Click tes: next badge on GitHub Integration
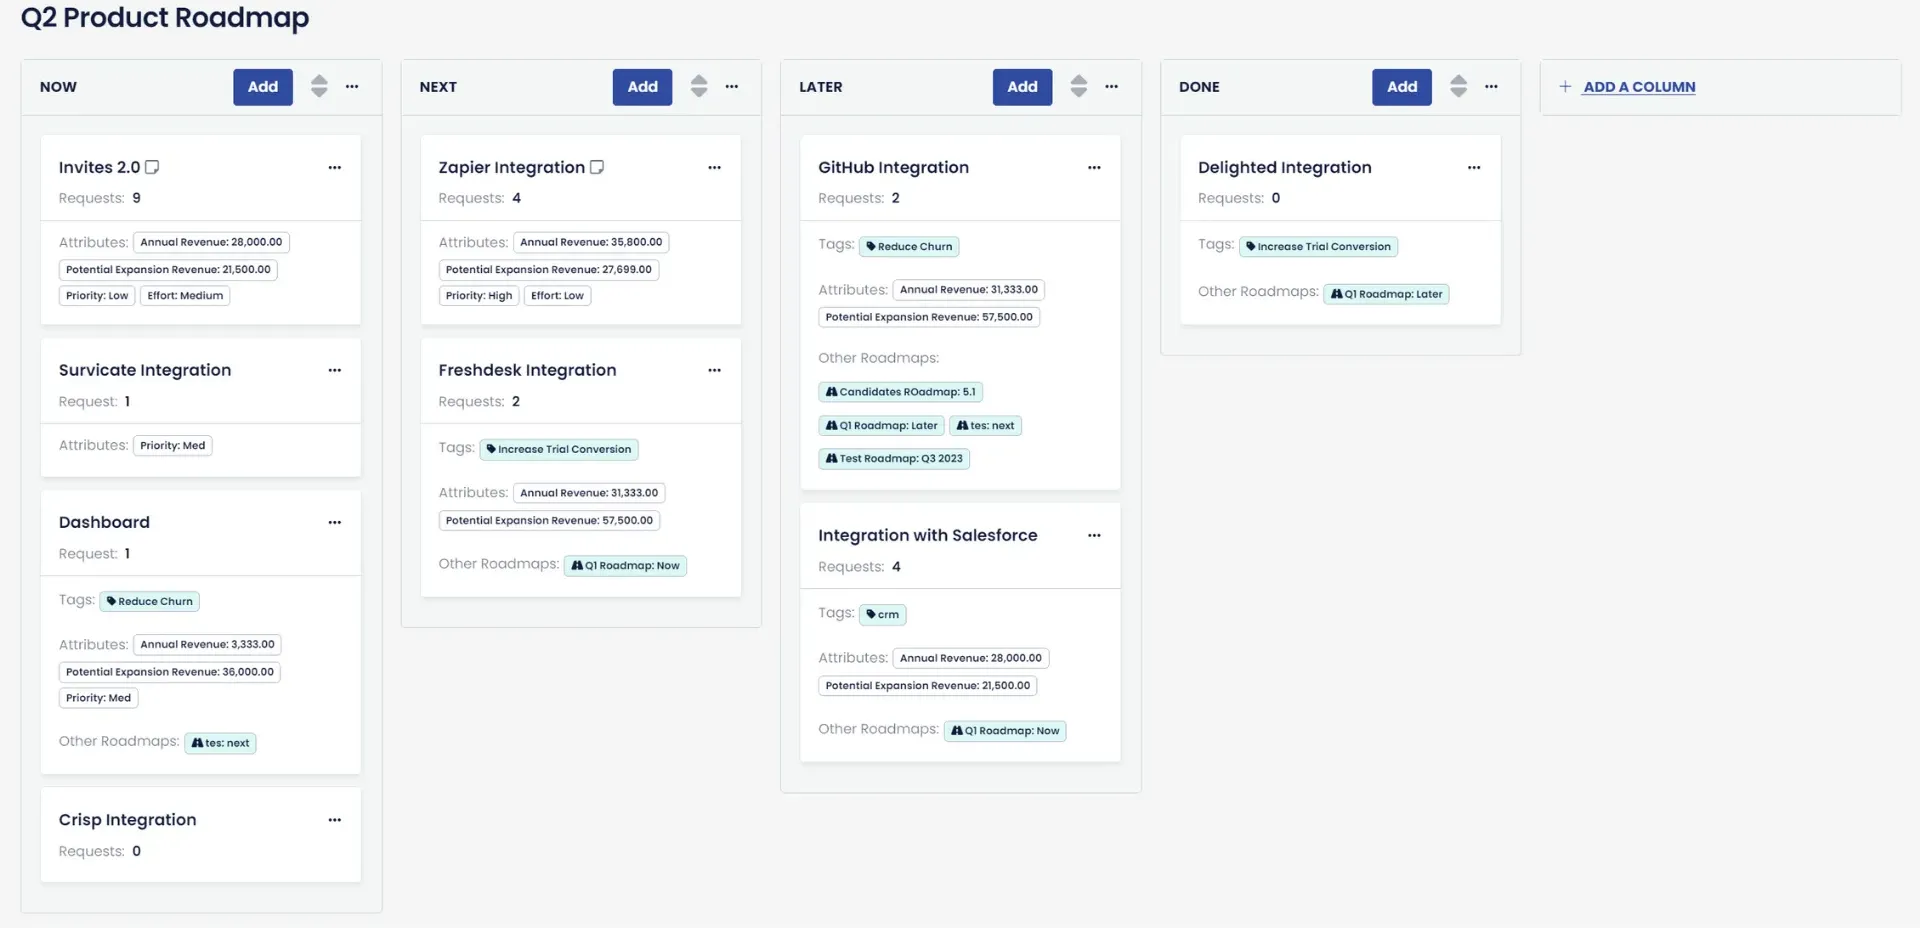The width and height of the screenshot is (1920, 932). tap(985, 426)
